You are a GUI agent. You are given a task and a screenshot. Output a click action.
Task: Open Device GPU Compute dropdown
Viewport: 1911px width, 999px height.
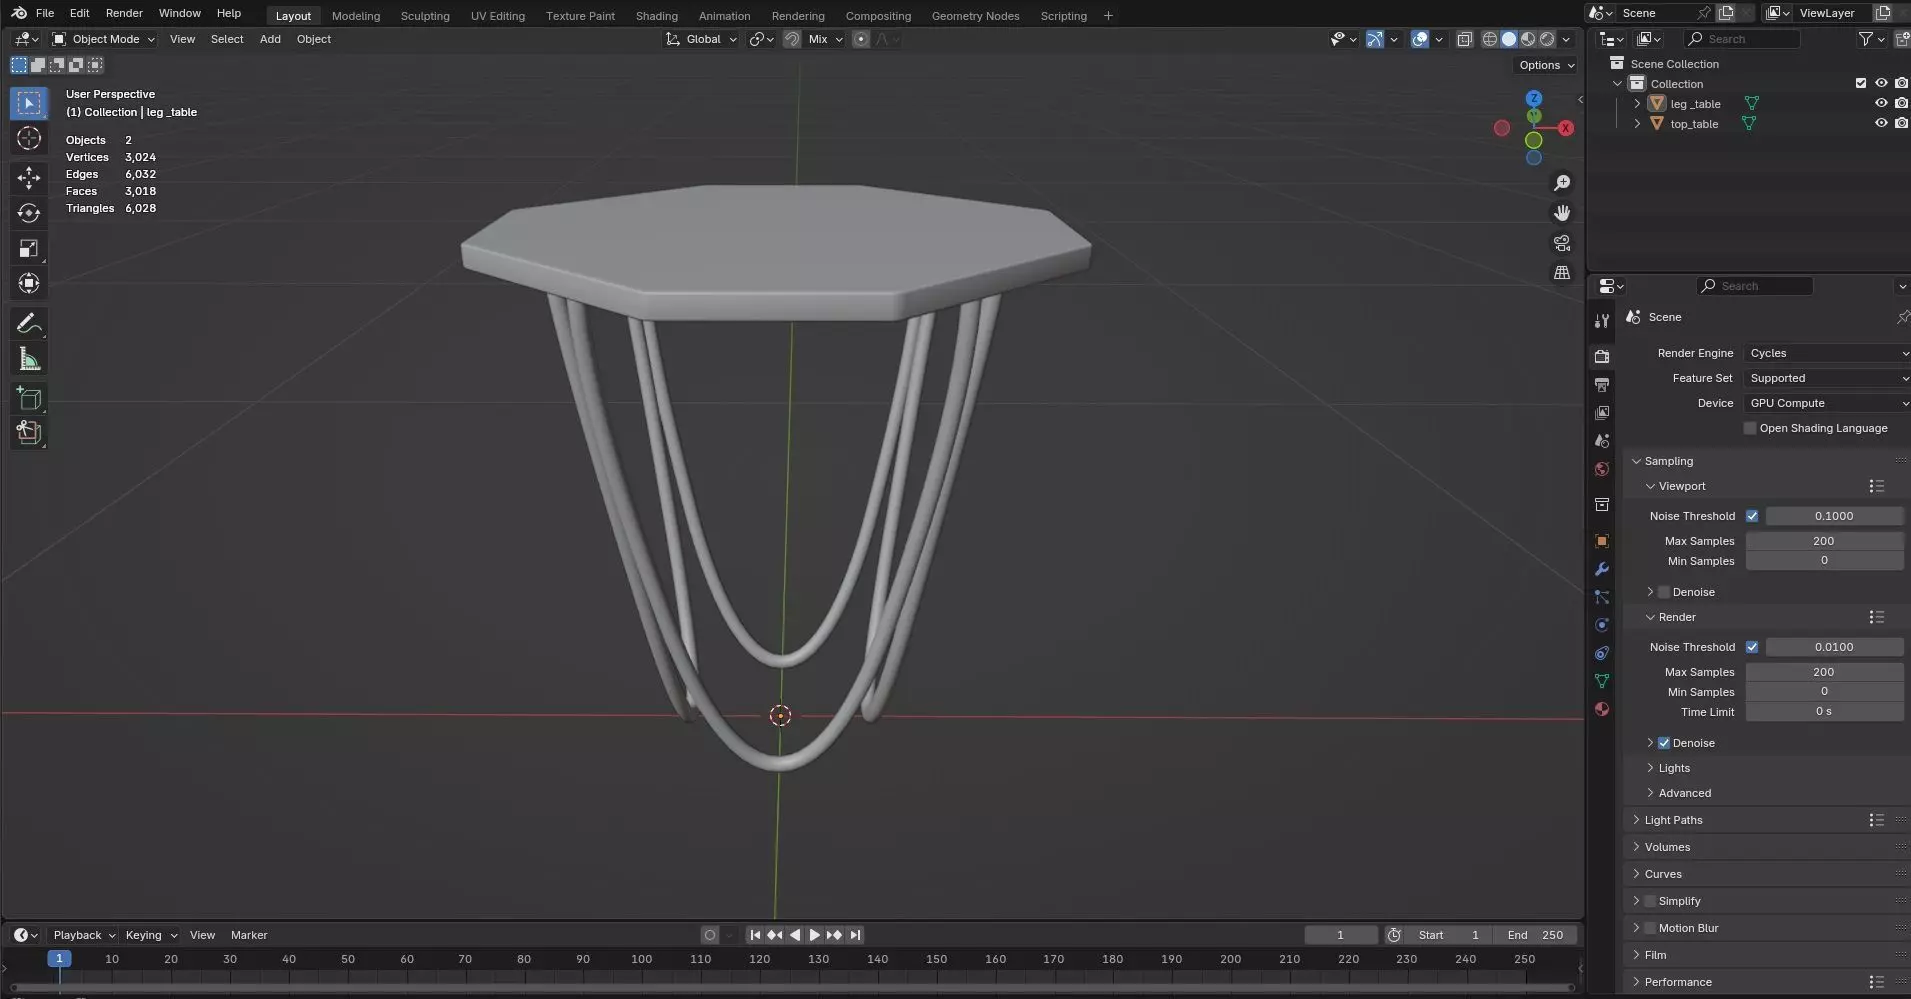(1826, 403)
